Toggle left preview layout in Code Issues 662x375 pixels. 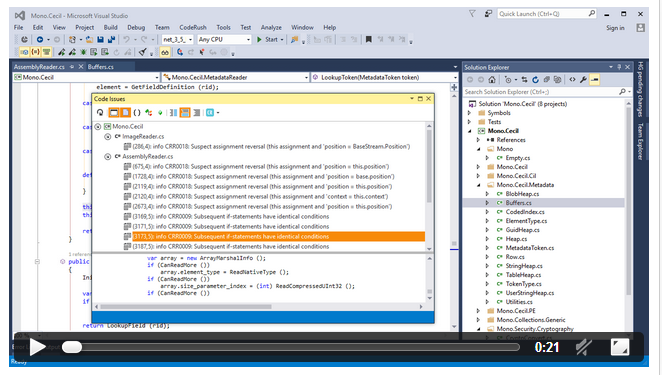pyautogui.click(x=173, y=112)
